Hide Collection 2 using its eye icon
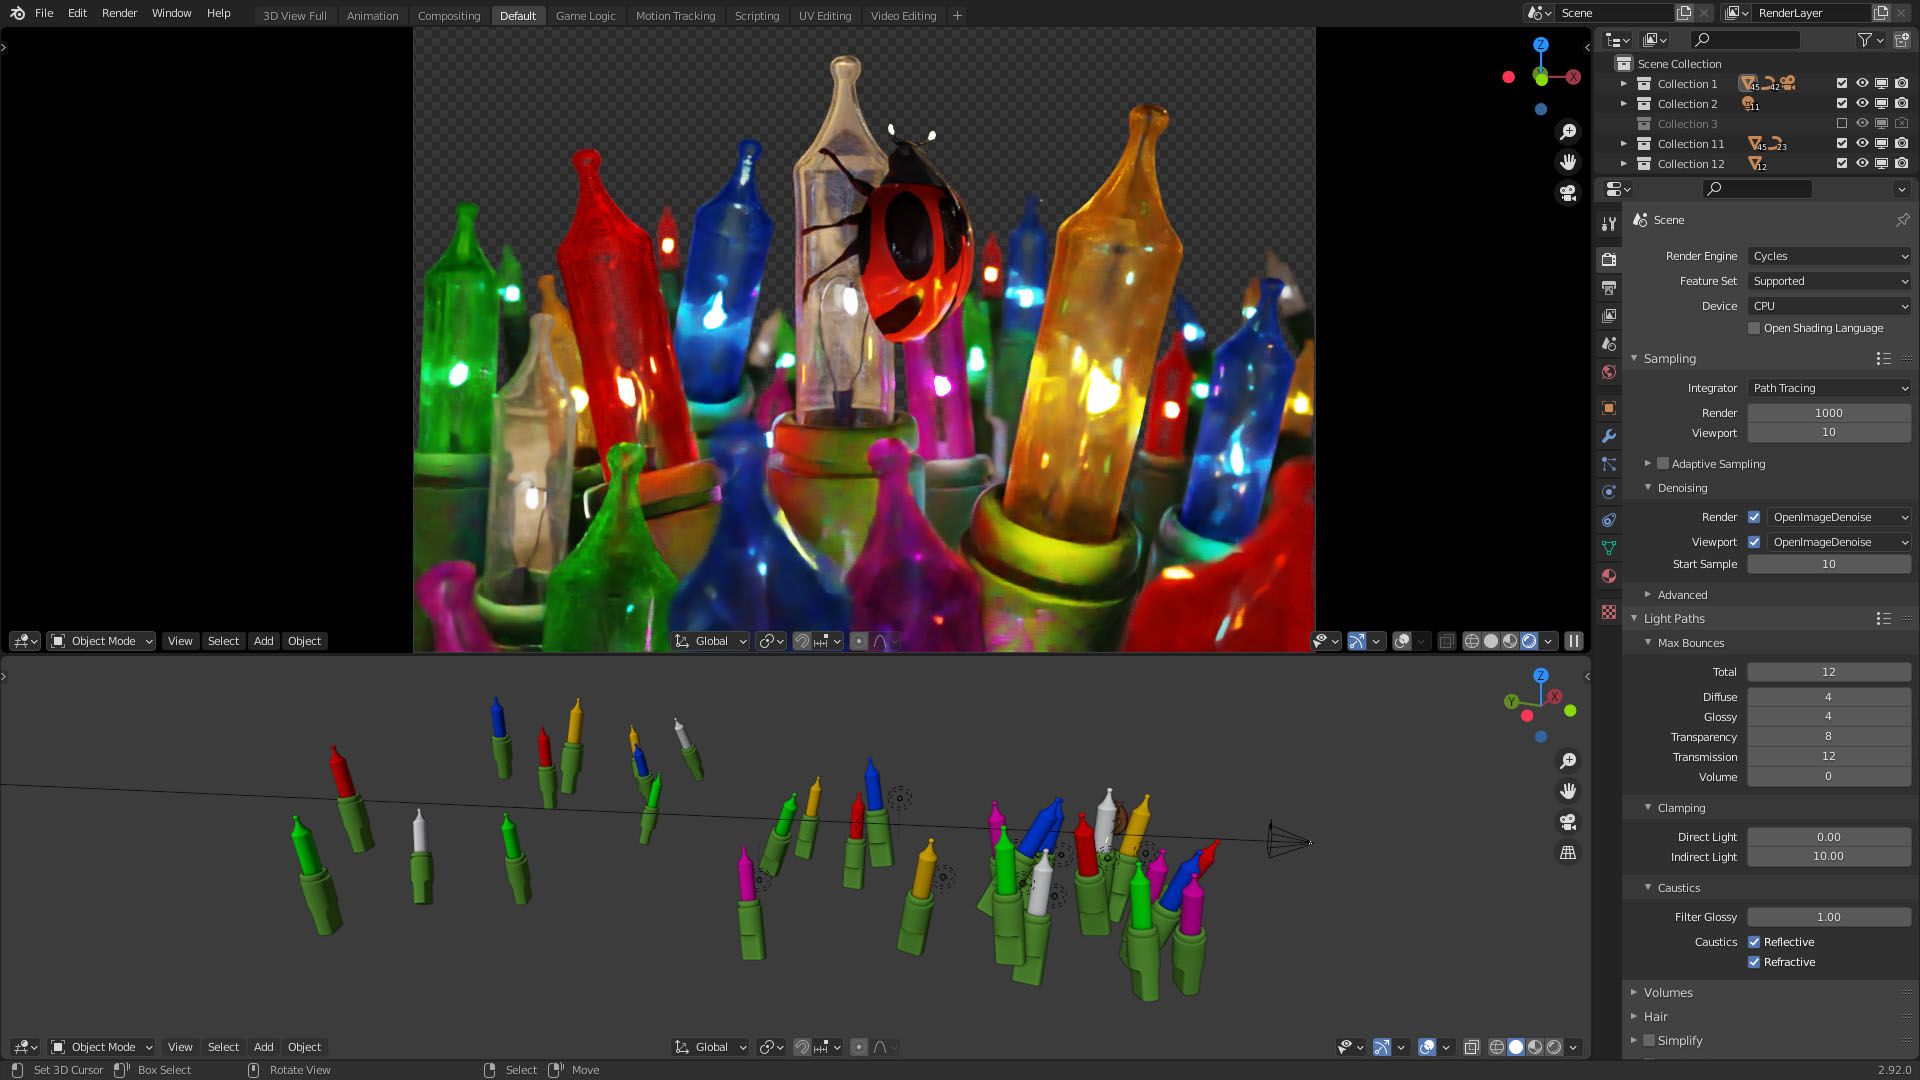Image resolution: width=1920 pixels, height=1080 pixels. tap(1862, 104)
